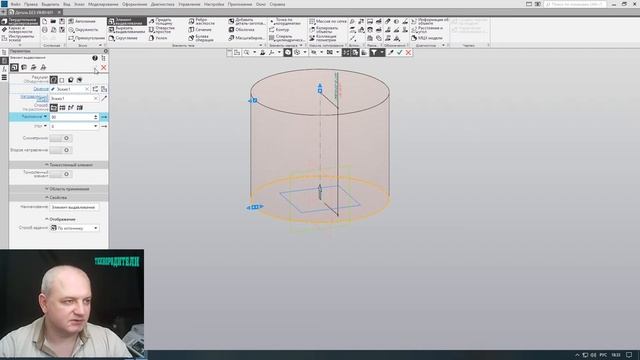Viewport: 640px width, 360px height.
Task: Click the Расстояние value input field
Action: (x=71, y=117)
